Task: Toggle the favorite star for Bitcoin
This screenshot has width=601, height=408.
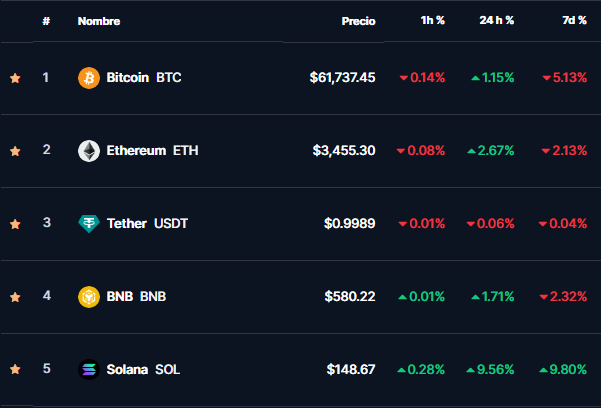Action: pyautogui.click(x=15, y=78)
